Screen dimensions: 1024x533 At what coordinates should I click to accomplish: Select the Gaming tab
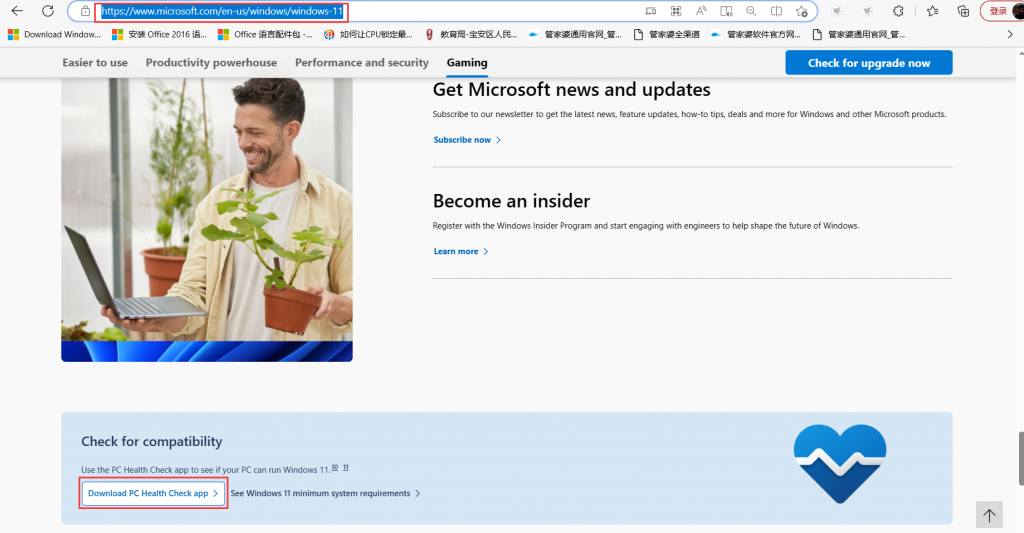pos(467,63)
